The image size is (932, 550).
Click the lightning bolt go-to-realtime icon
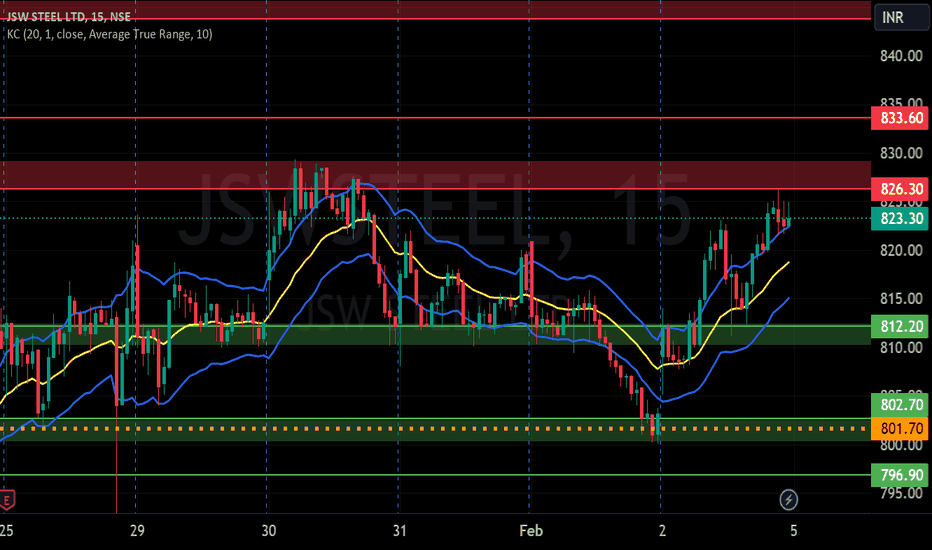pos(789,499)
